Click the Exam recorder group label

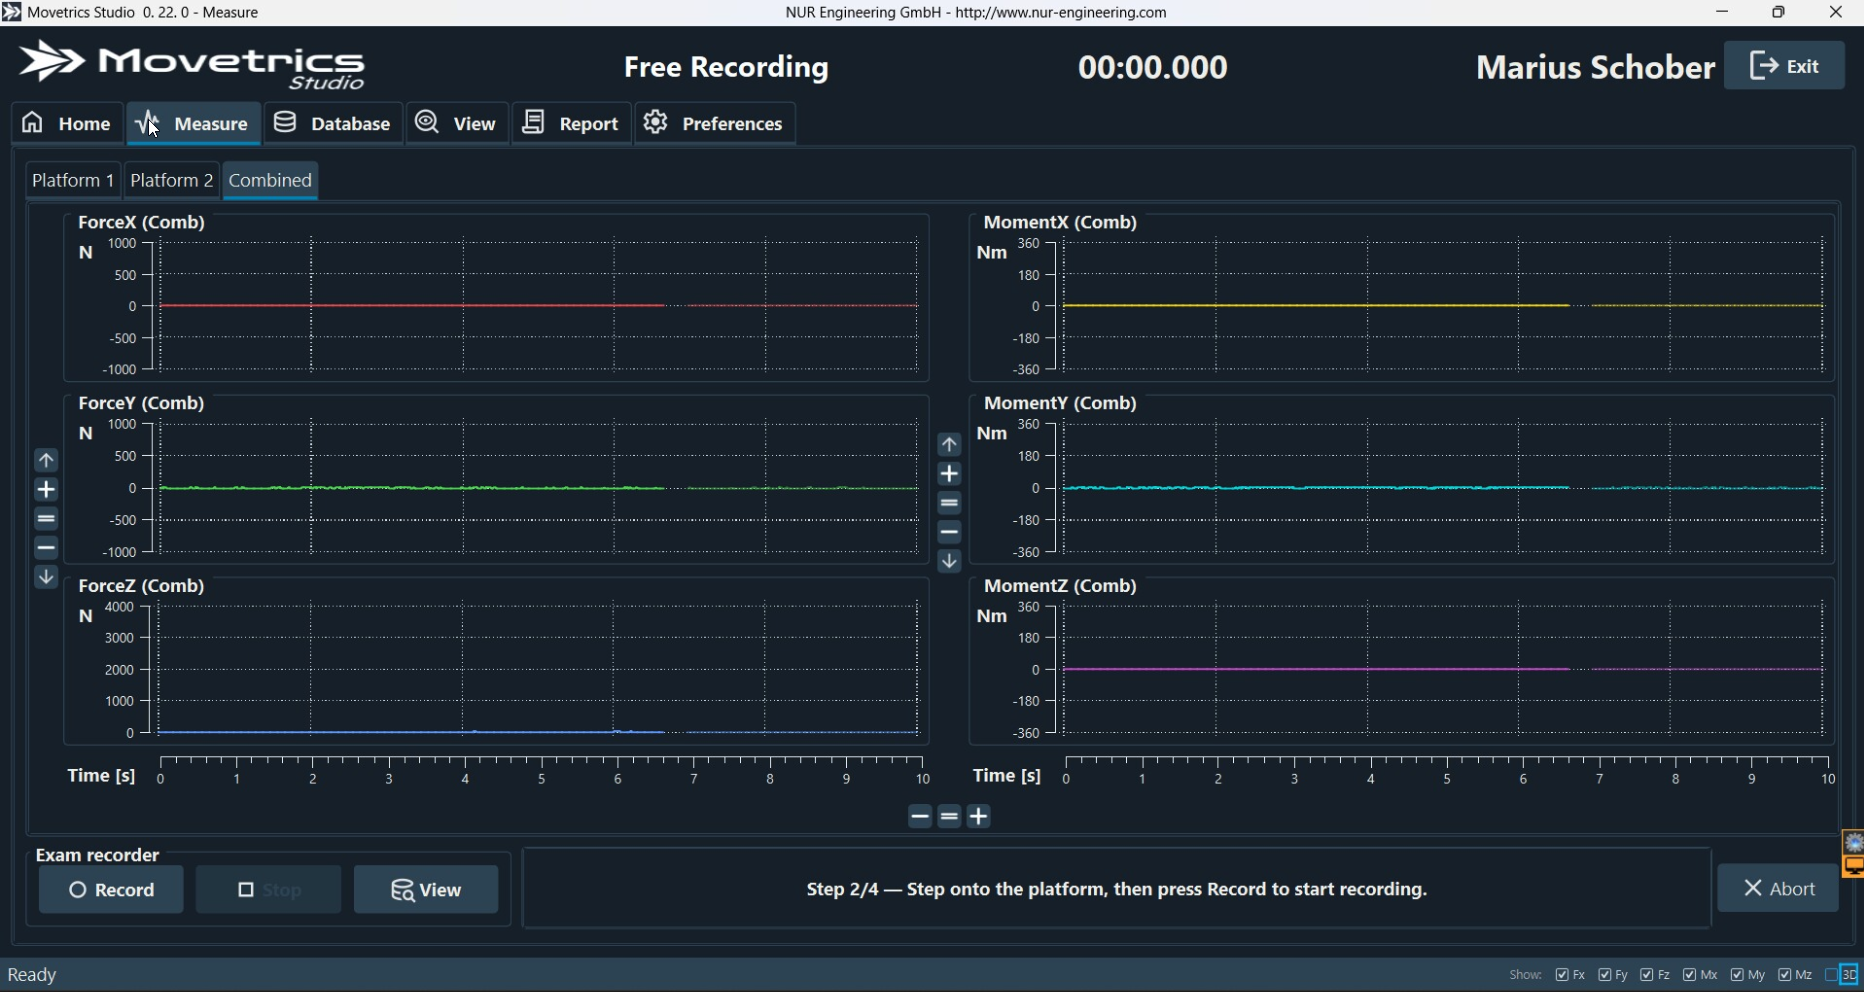pyautogui.click(x=97, y=855)
